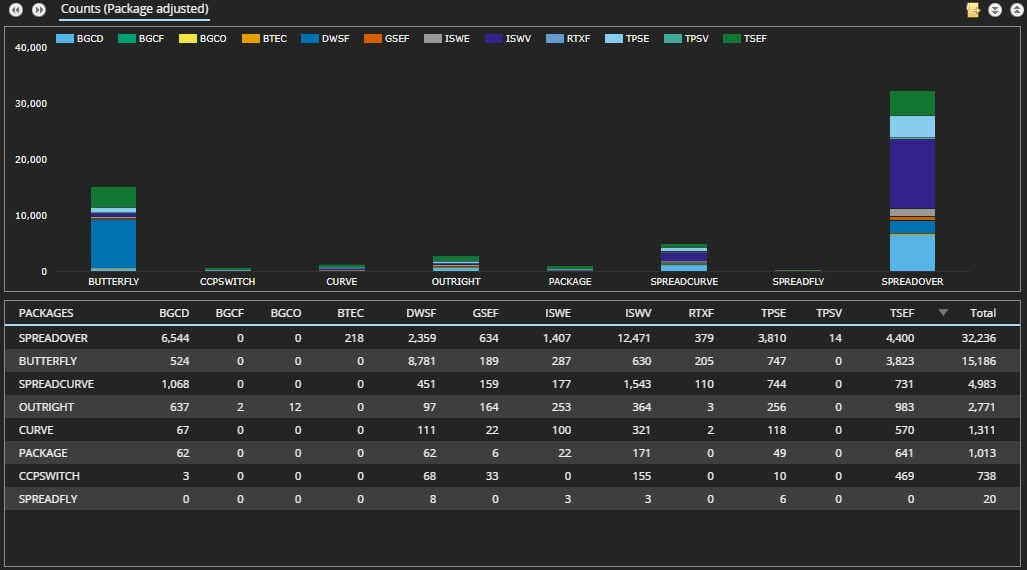
Task: Click the CCPSWITCH axis label in chart
Action: (x=227, y=282)
